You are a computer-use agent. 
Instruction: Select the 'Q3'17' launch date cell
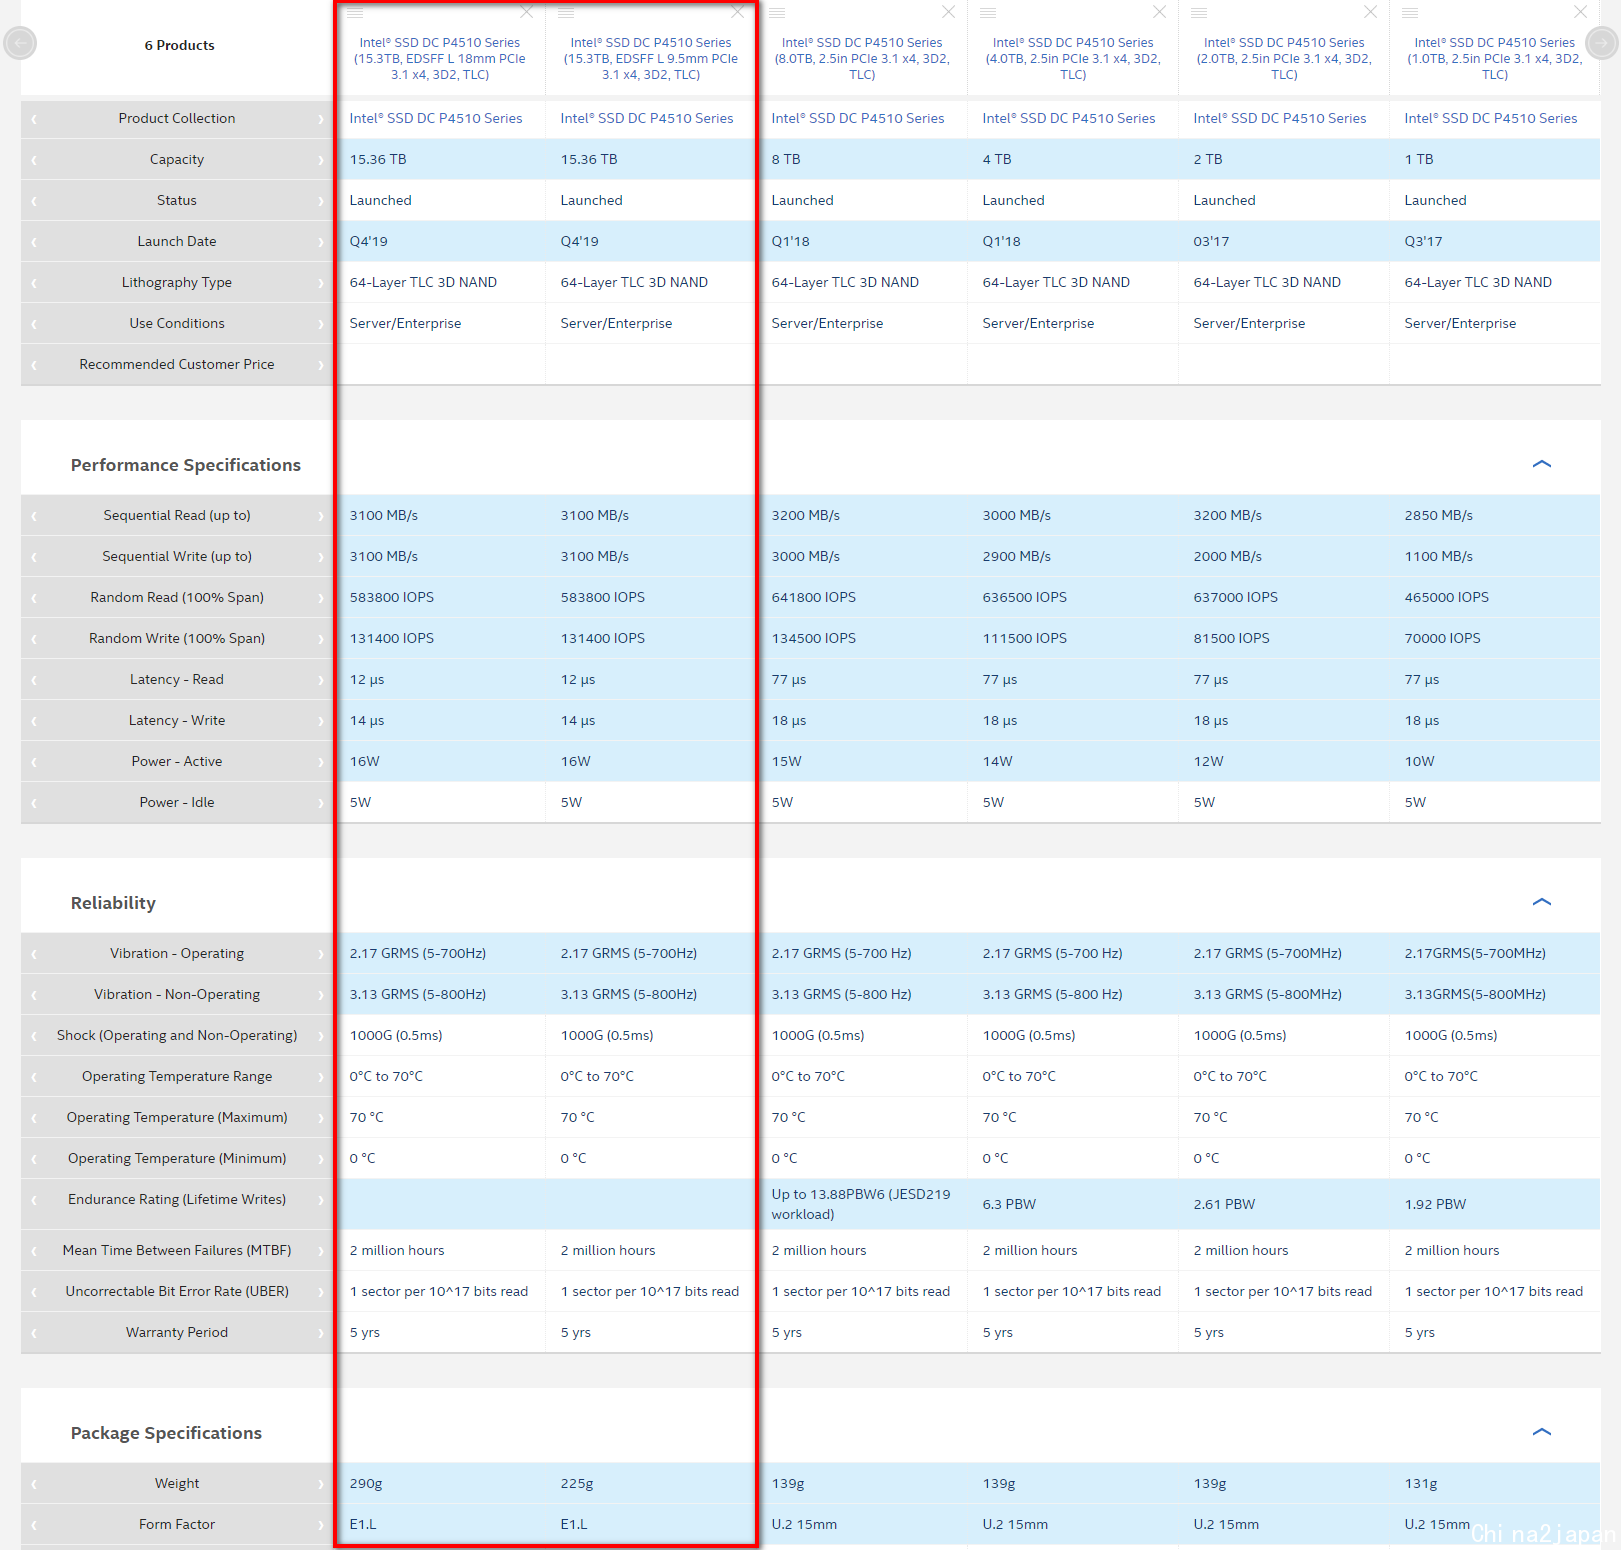(x=1495, y=241)
